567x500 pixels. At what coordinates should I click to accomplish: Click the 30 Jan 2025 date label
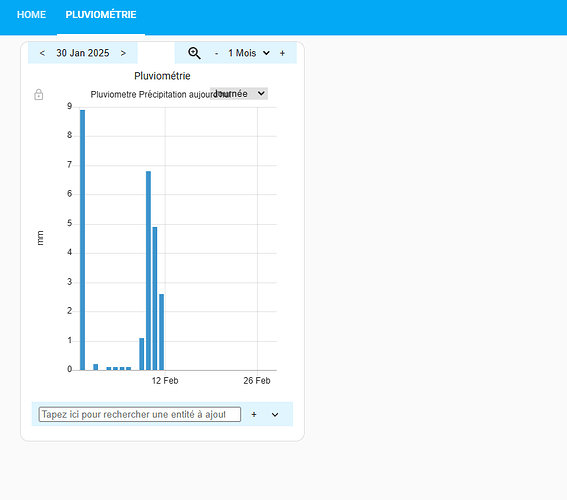pos(83,53)
